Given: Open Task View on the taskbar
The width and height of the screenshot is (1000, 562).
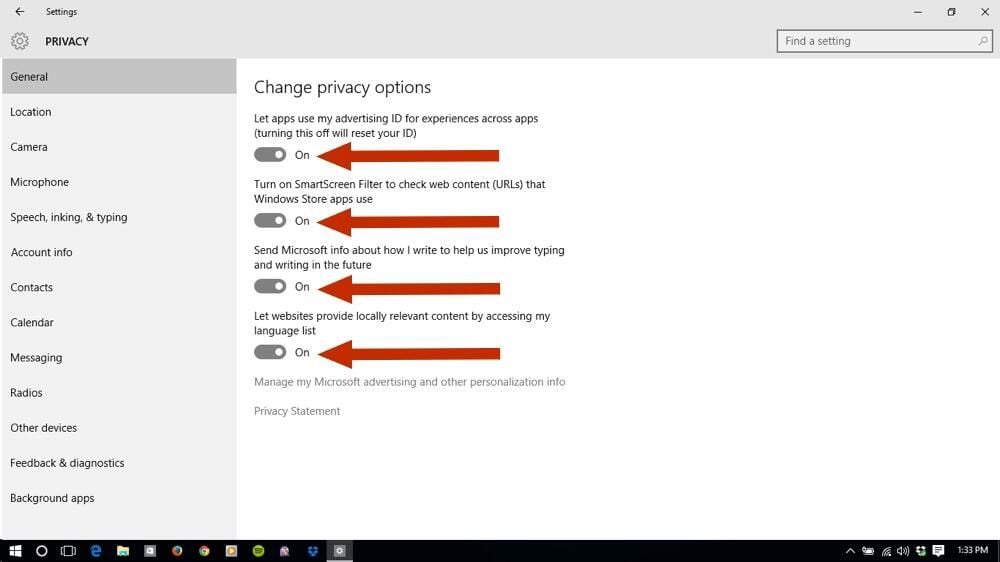Looking at the screenshot, I should [x=68, y=551].
